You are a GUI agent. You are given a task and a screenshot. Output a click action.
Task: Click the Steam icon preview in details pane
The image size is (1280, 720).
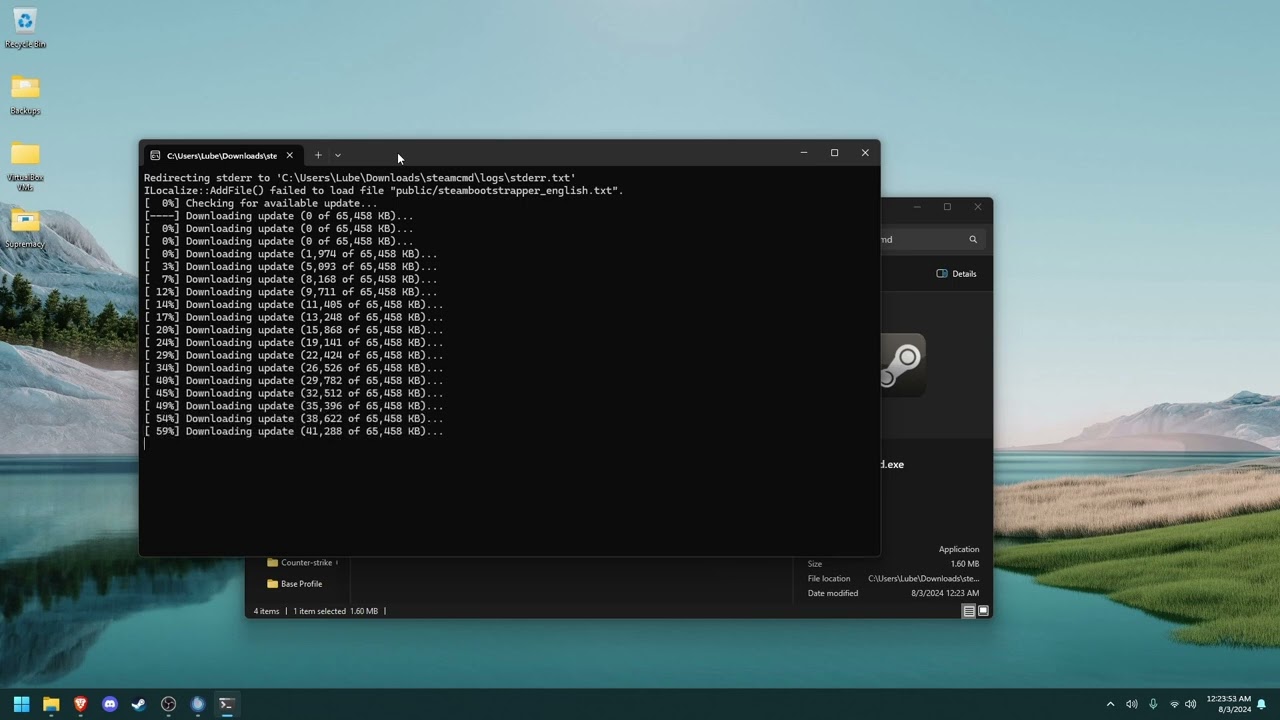coord(902,365)
